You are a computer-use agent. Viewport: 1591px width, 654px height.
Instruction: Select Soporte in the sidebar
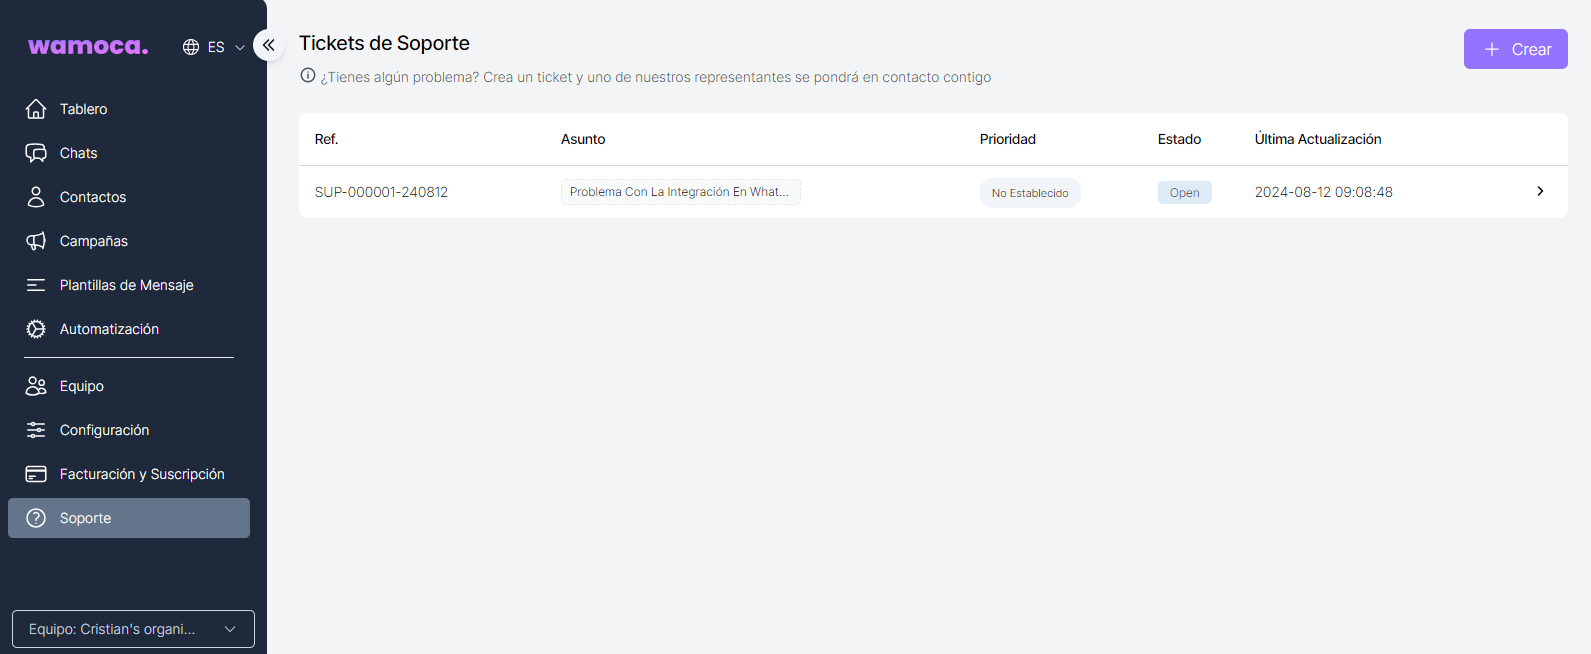pyautogui.click(x=129, y=518)
